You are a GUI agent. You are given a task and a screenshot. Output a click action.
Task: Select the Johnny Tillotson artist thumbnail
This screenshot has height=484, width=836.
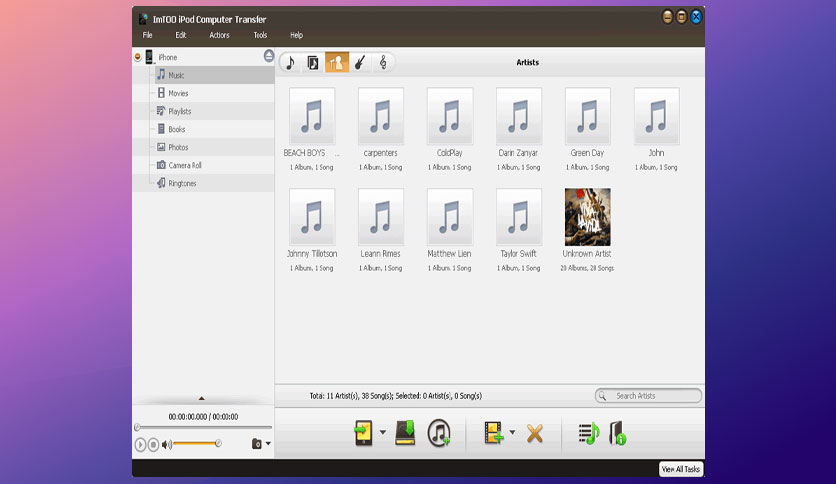point(312,217)
